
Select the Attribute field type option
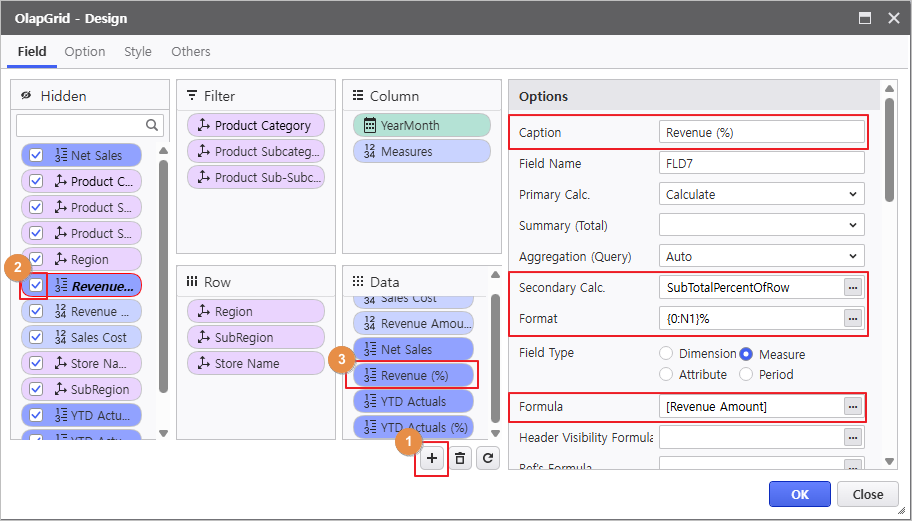click(666, 374)
